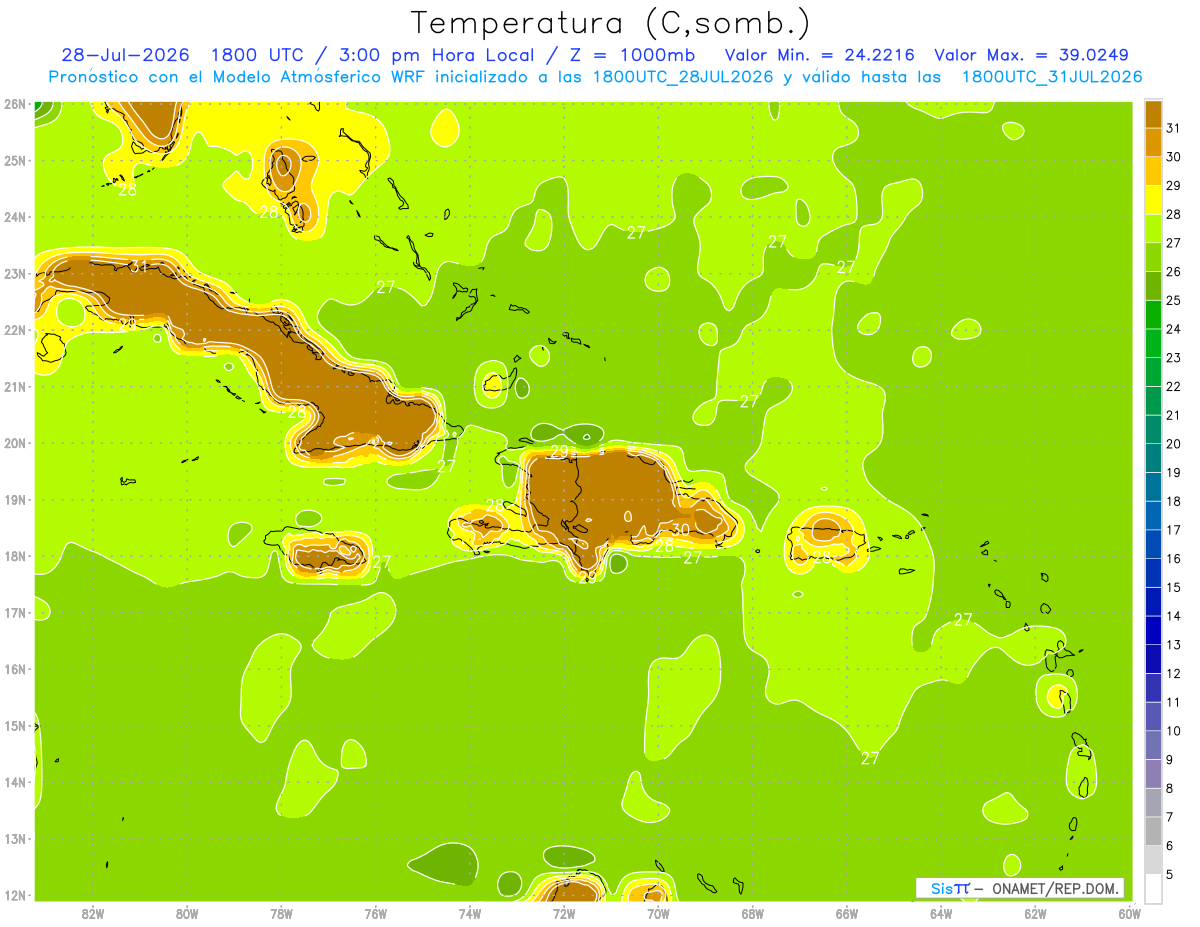Viewport: 1200px width, 927px height.
Task: Click the "Temperatura (C,somb.)" chart title
Action: point(611,23)
